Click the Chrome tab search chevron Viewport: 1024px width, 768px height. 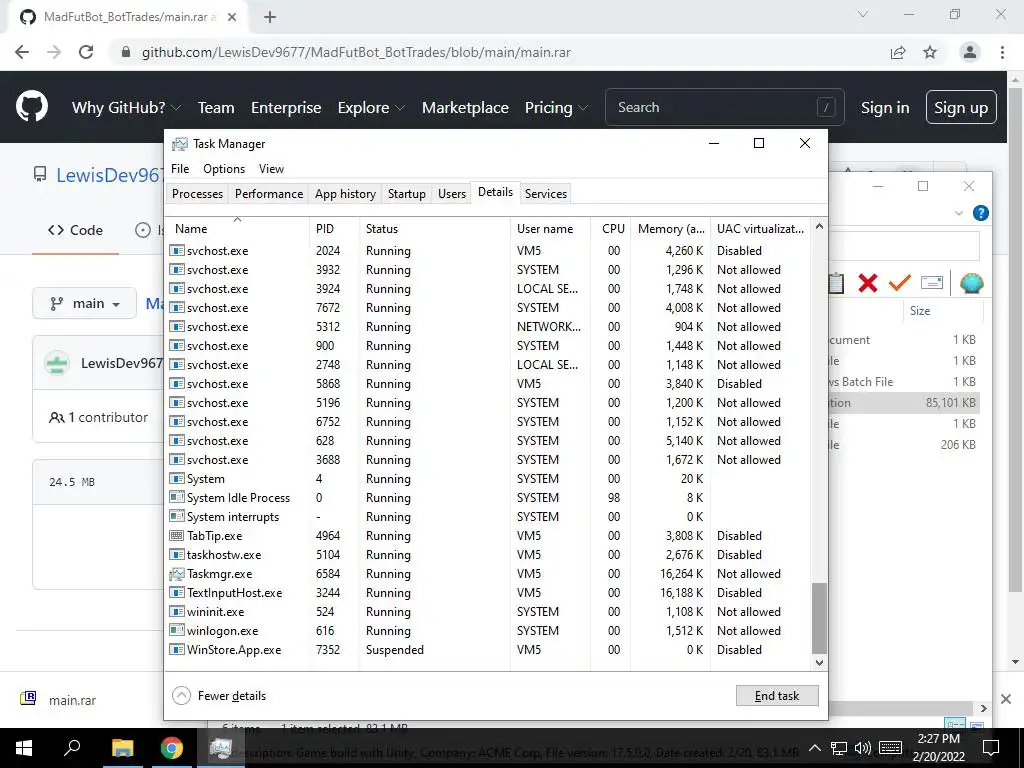(x=863, y=14)
